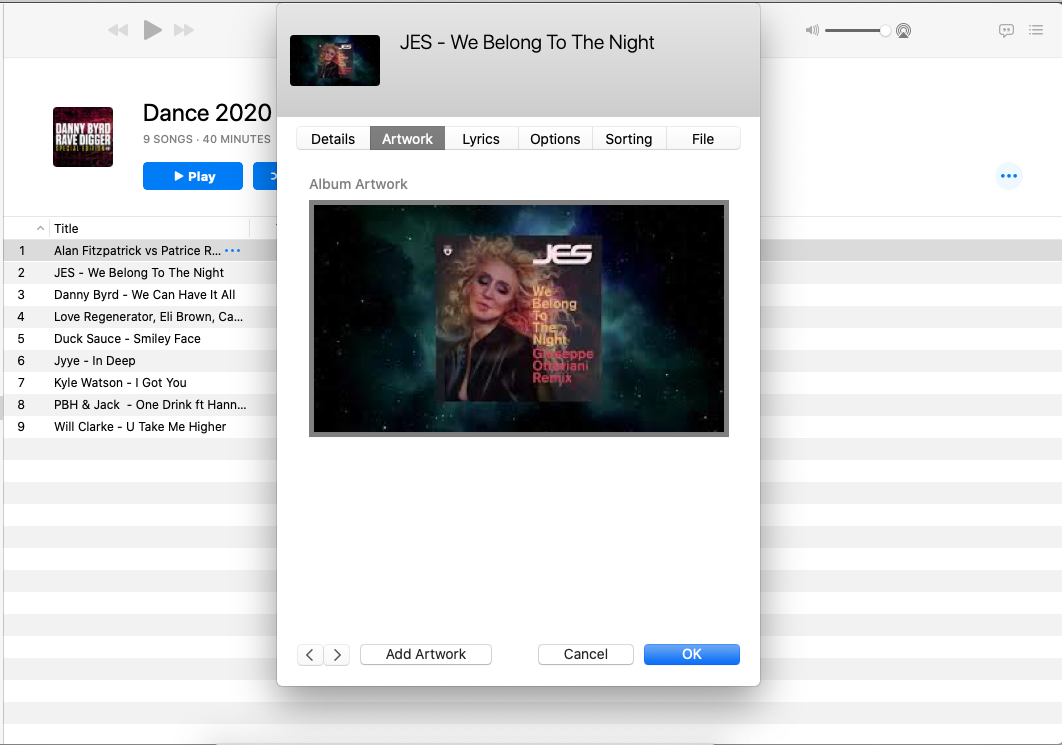Switch to the Lyrics tab
This screenshot has height=745, width=1062.
pos(481,138)
